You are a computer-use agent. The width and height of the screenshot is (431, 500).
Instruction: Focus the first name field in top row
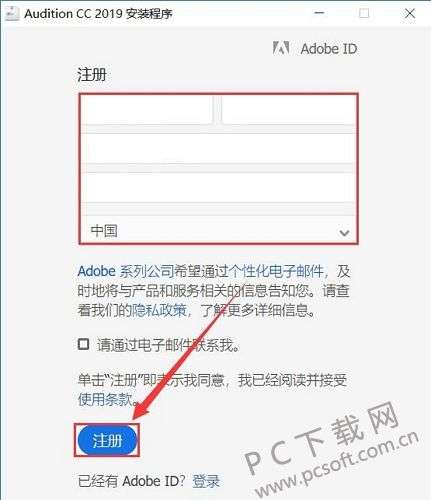[147, 110]
